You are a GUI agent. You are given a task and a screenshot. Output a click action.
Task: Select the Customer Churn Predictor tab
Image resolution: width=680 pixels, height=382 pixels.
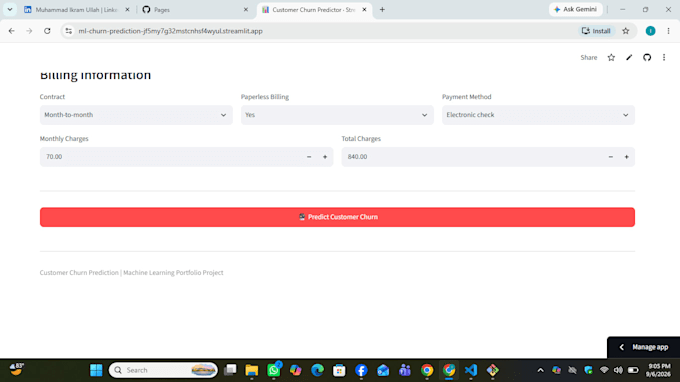tap(313, 10)
